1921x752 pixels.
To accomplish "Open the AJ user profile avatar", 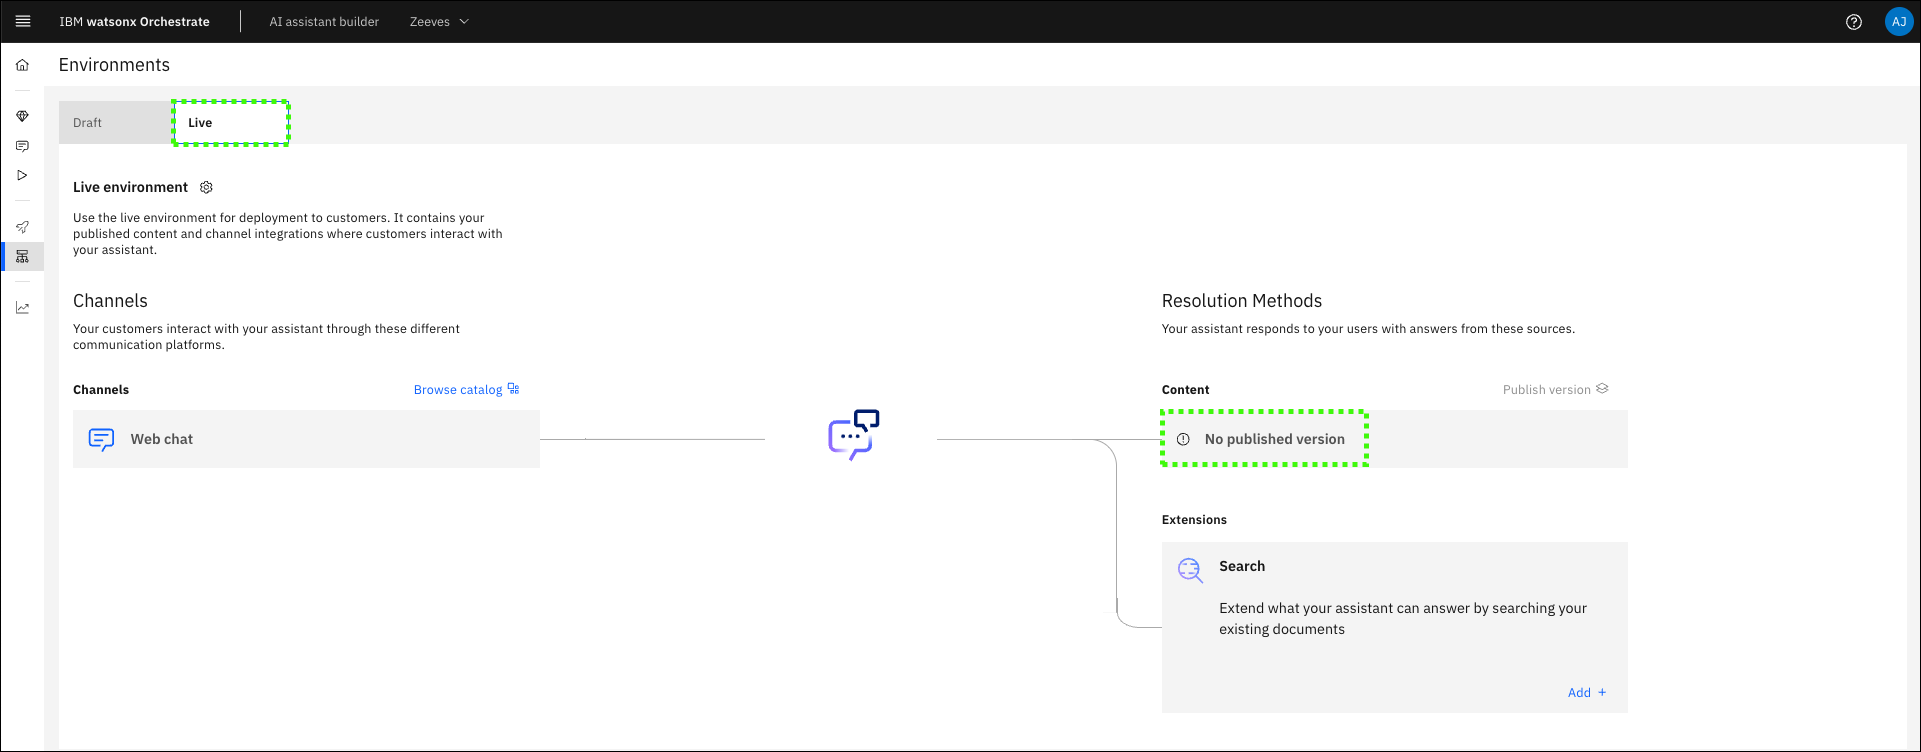I will [x=1898, y=22].
